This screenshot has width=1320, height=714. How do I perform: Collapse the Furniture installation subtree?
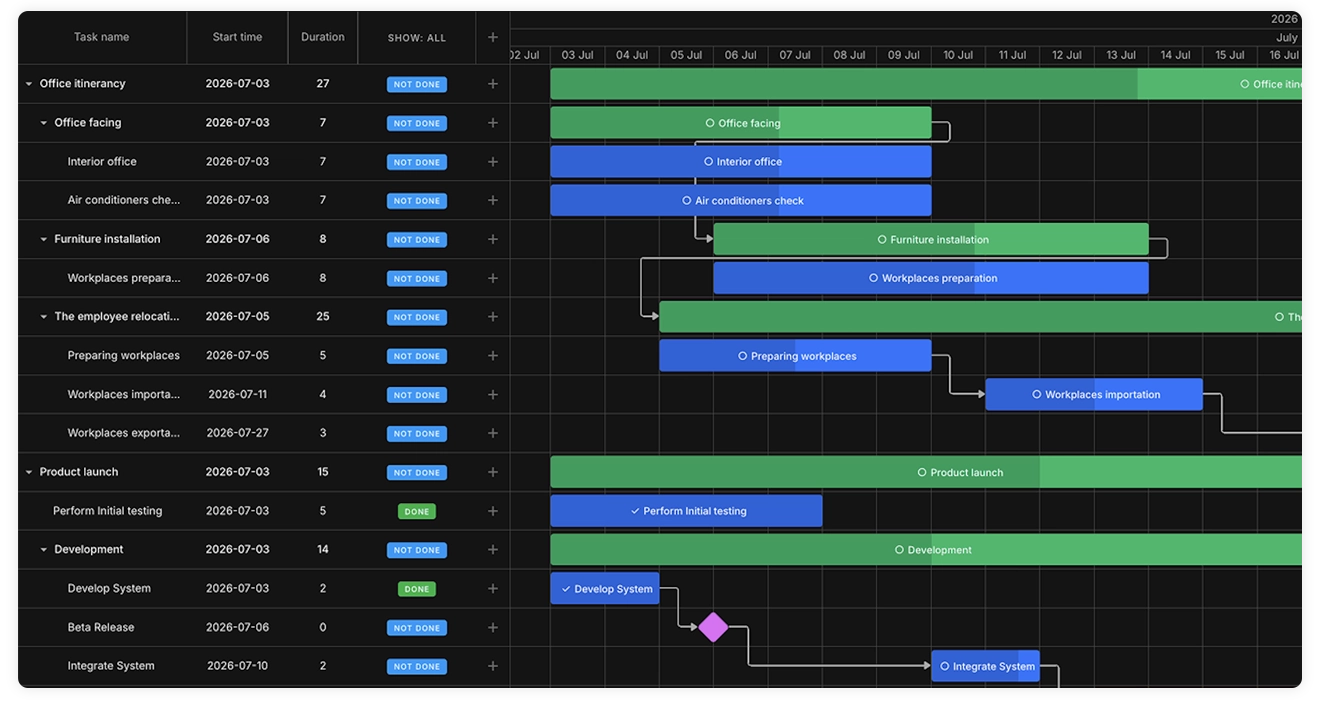44,239
